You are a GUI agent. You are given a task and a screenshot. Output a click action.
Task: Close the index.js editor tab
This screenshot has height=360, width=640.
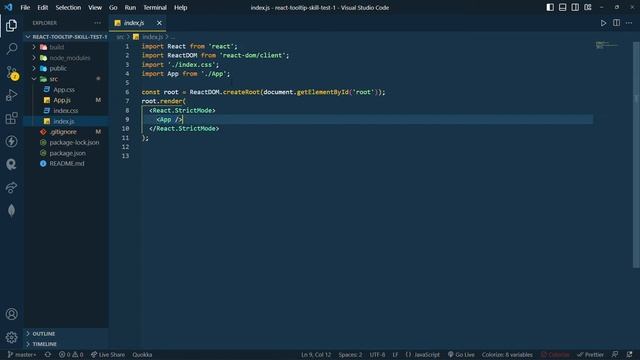pyautogui.click(x=159, y=23)
